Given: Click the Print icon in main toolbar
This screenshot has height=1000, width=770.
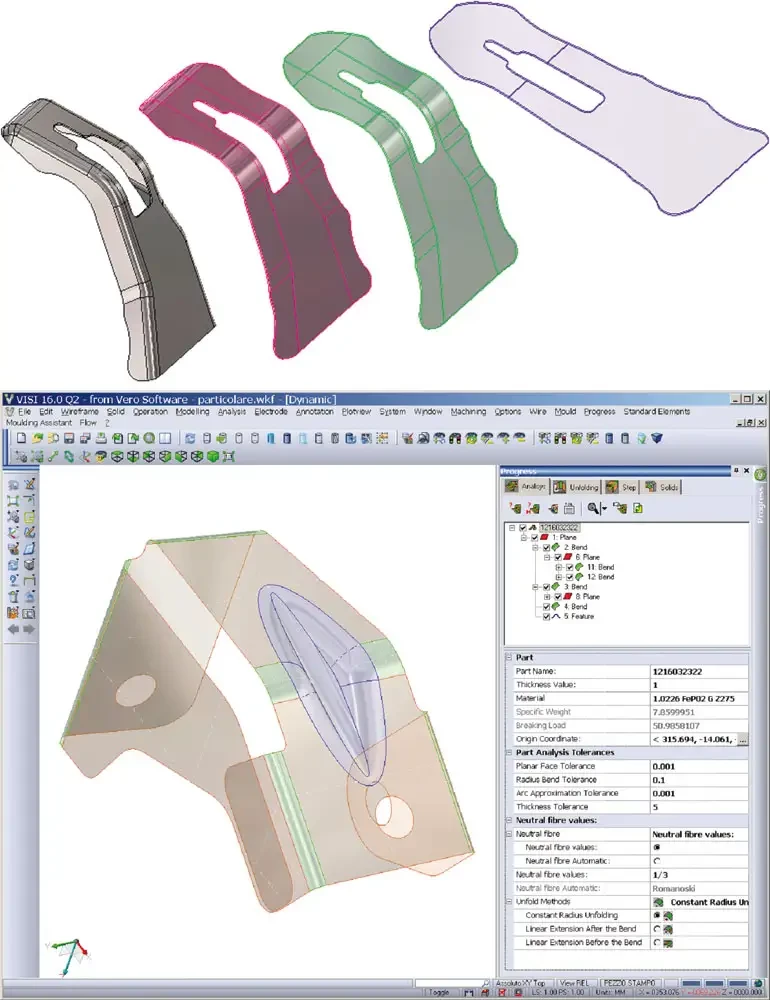Looking at the screenshot, I should click(x=101, y=438).
